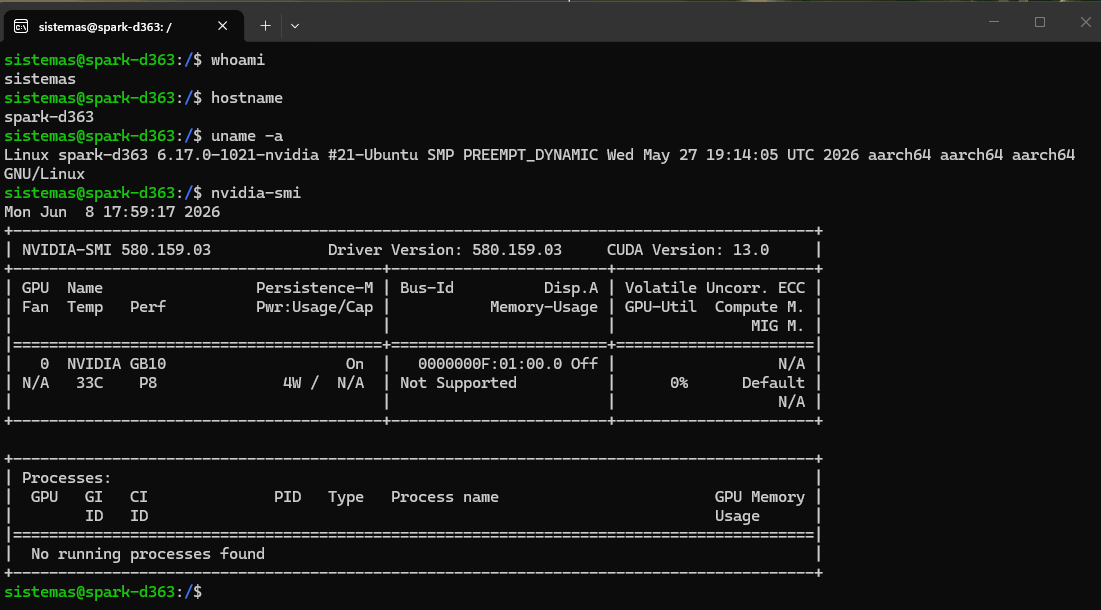Close the terminal window
The image size is (1101, 610).
[1086, 22]
